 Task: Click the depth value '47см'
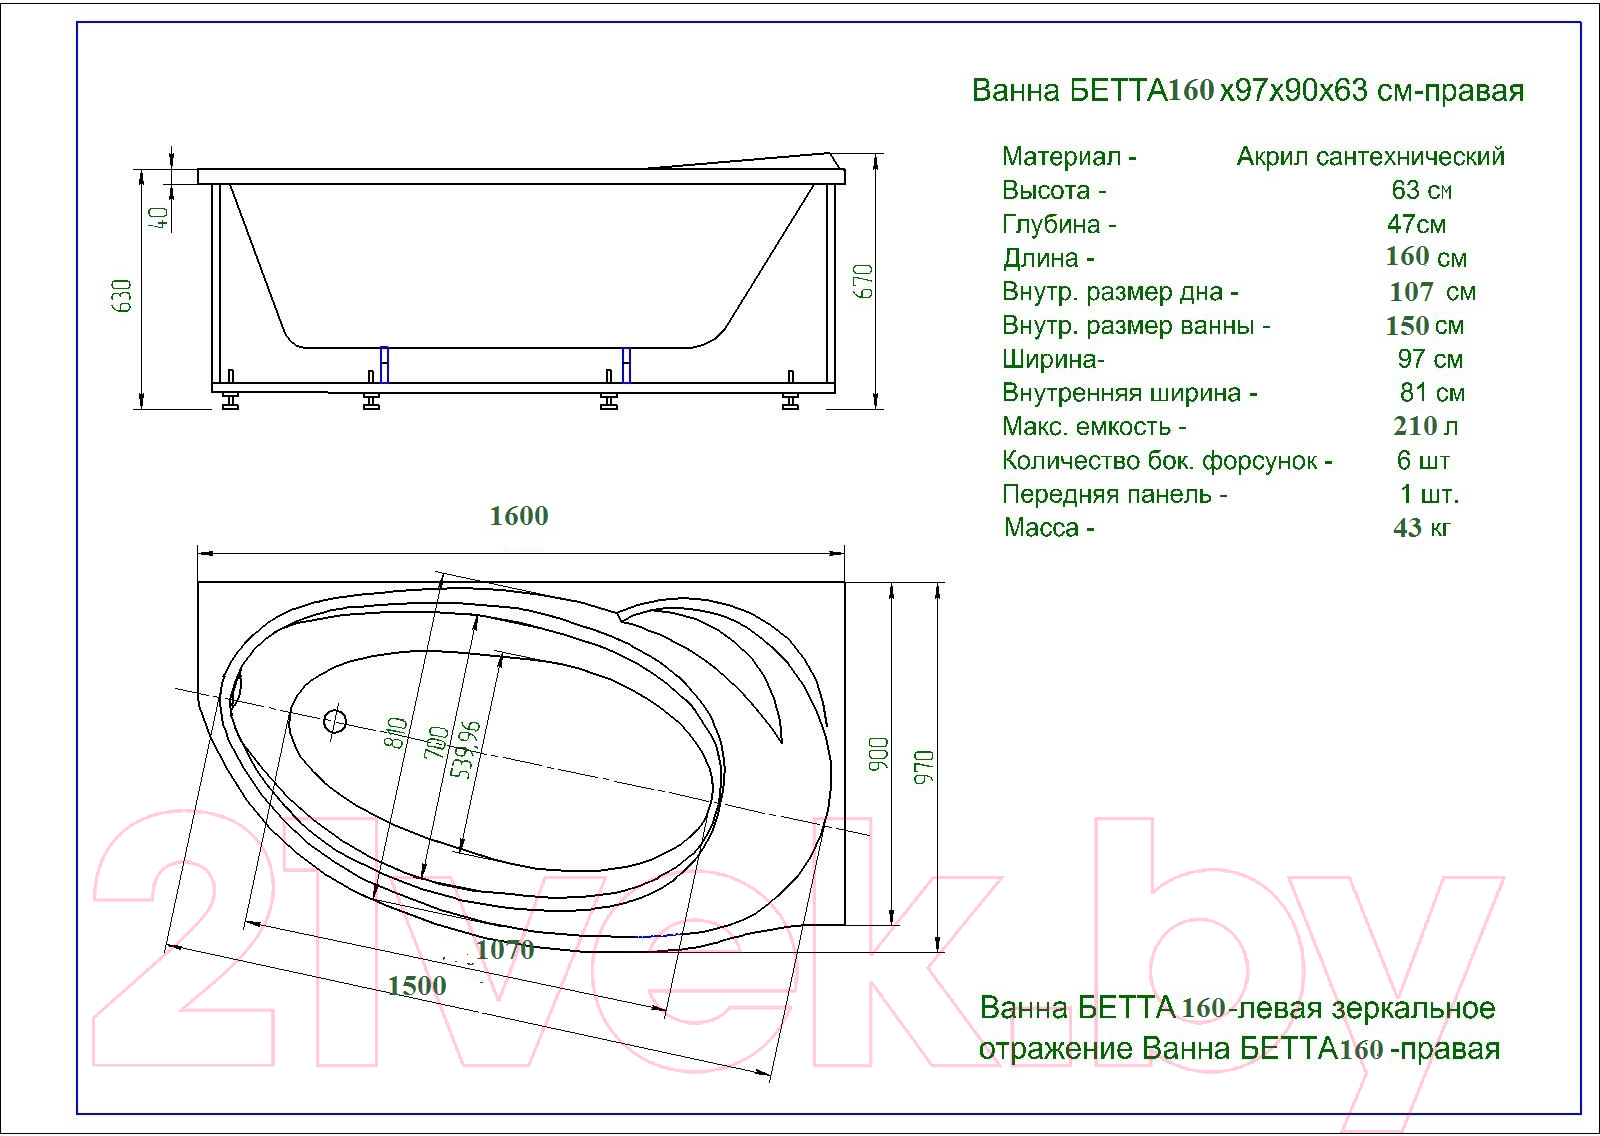[1416, 224]
